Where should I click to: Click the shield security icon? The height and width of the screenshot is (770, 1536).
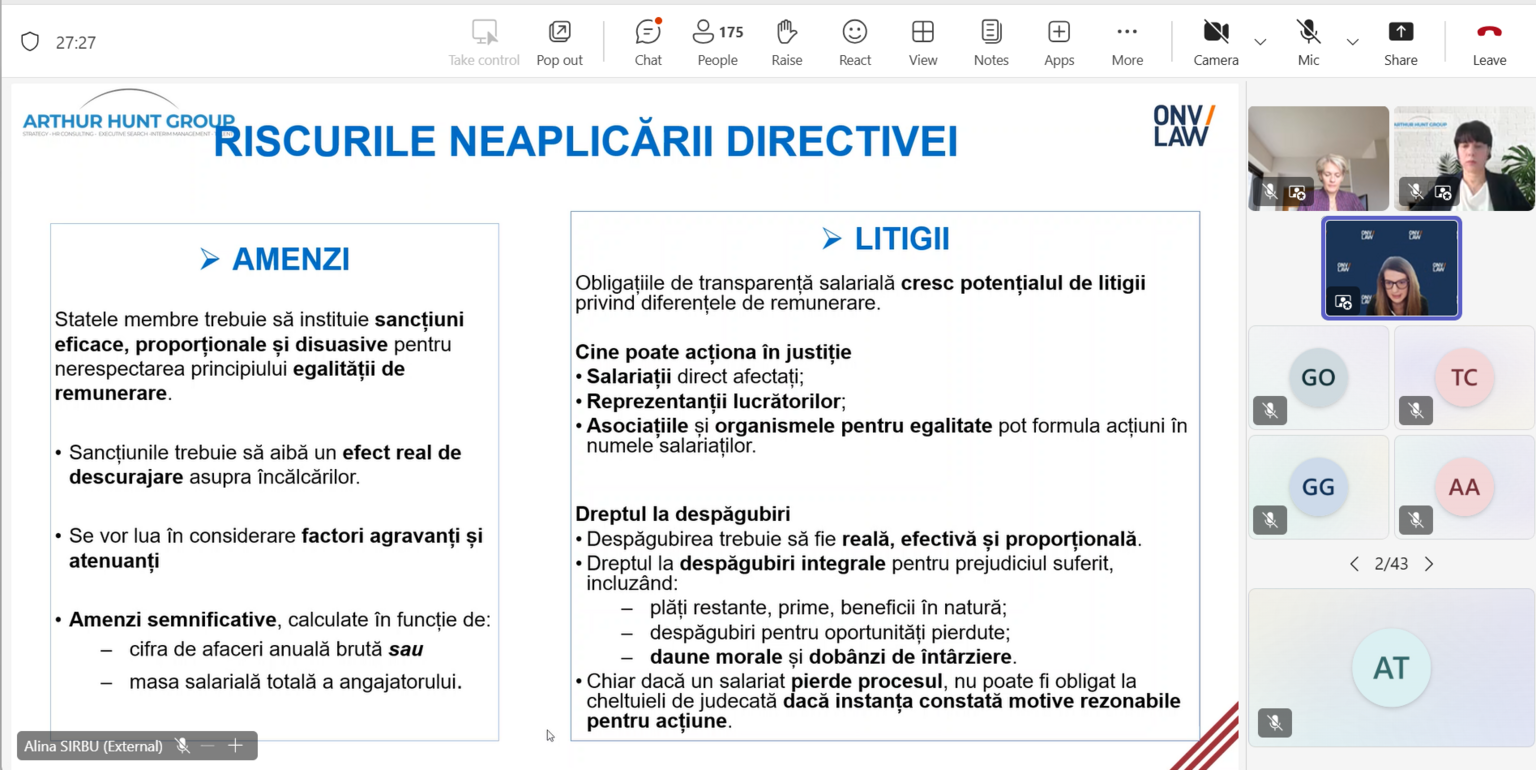30,42
